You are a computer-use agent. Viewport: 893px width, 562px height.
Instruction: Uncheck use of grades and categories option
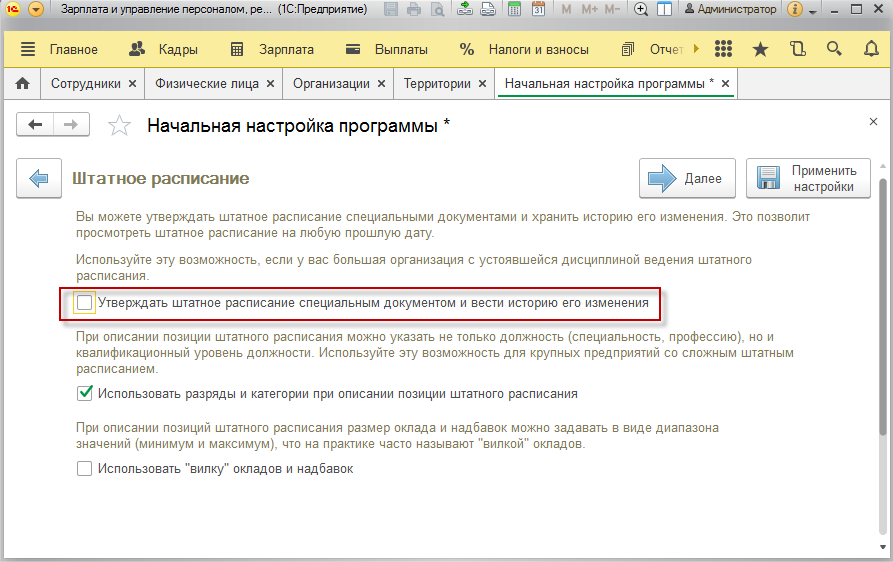click(x=85, y=394)
